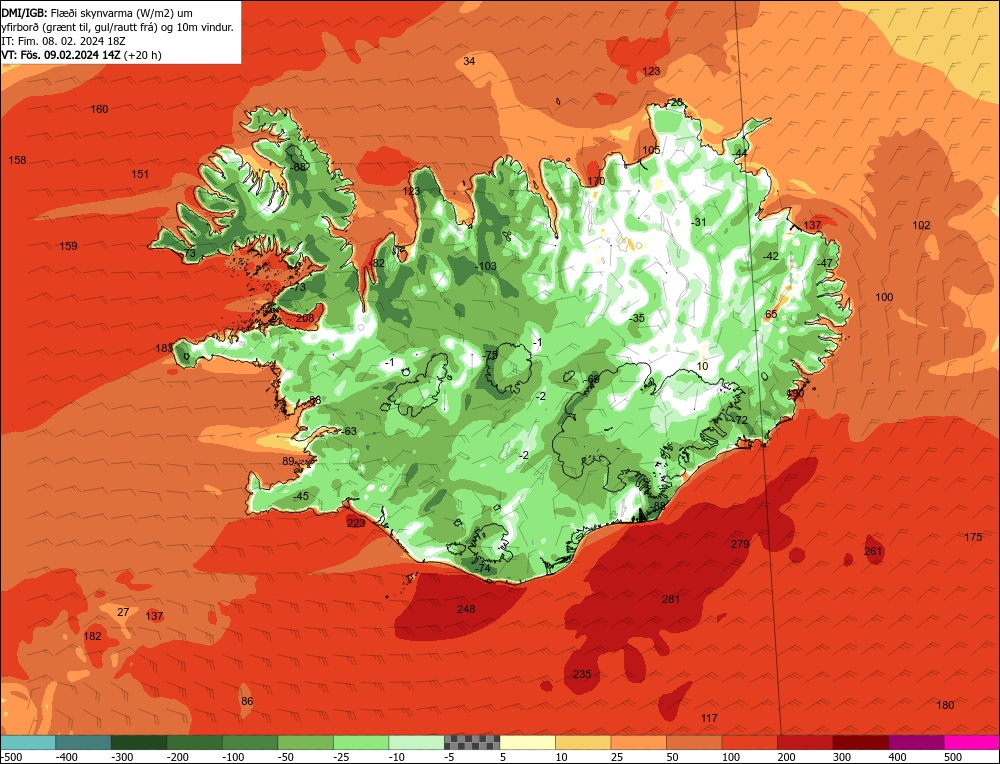The image size is (1000, 764).
Task: Click the map value '-82'
Action: pyautogui.click(x=377, y=263)
